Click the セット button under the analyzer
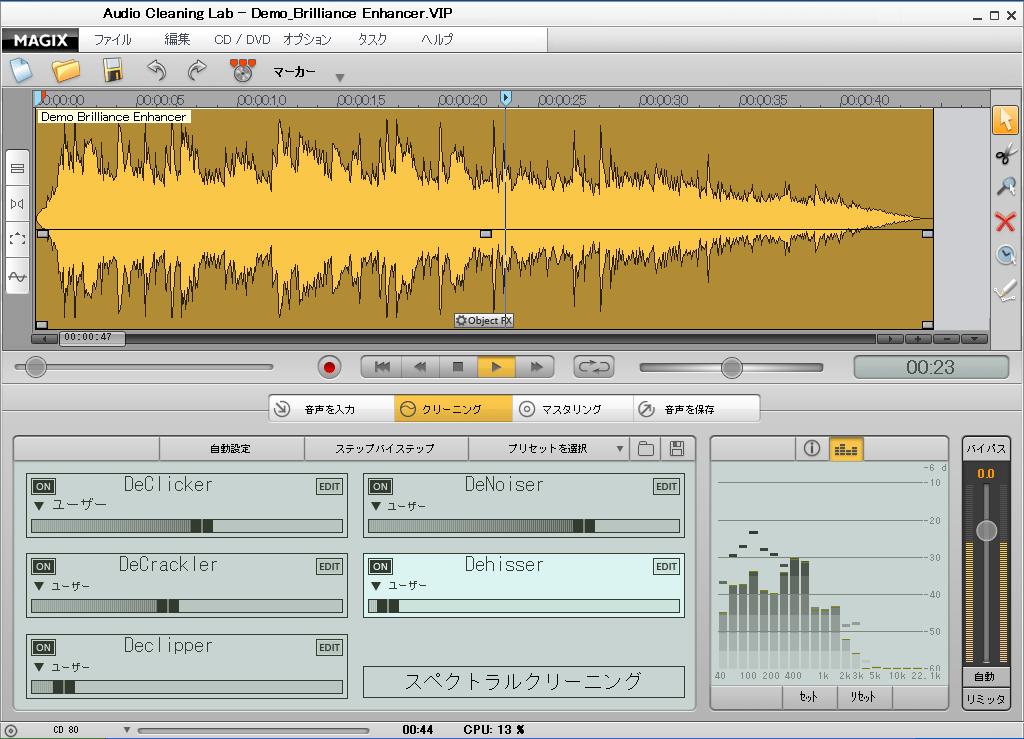Screen dimensions: 1024x739 coord(809,697)
